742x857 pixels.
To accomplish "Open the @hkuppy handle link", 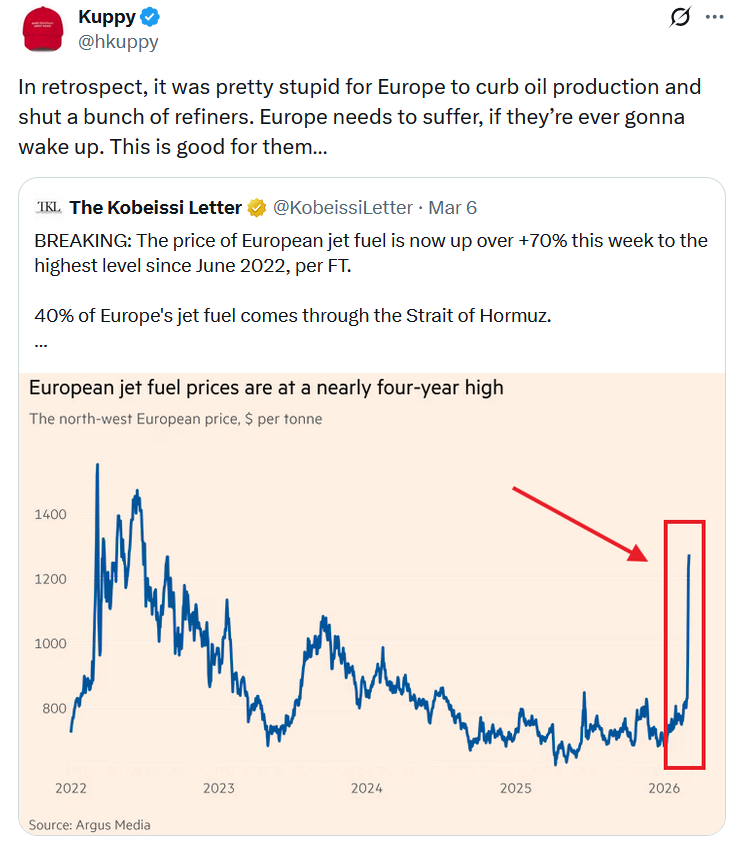I will coord(118,41).
